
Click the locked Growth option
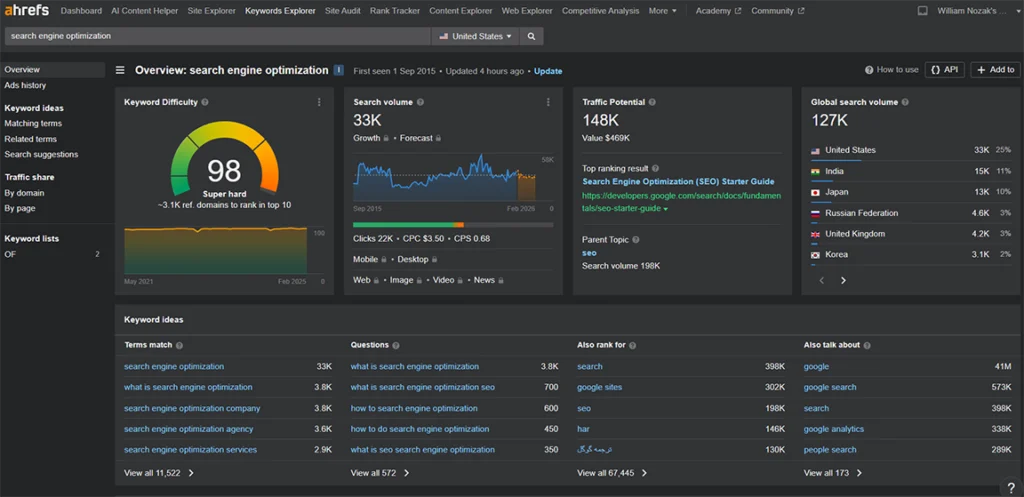coord(371,138)
